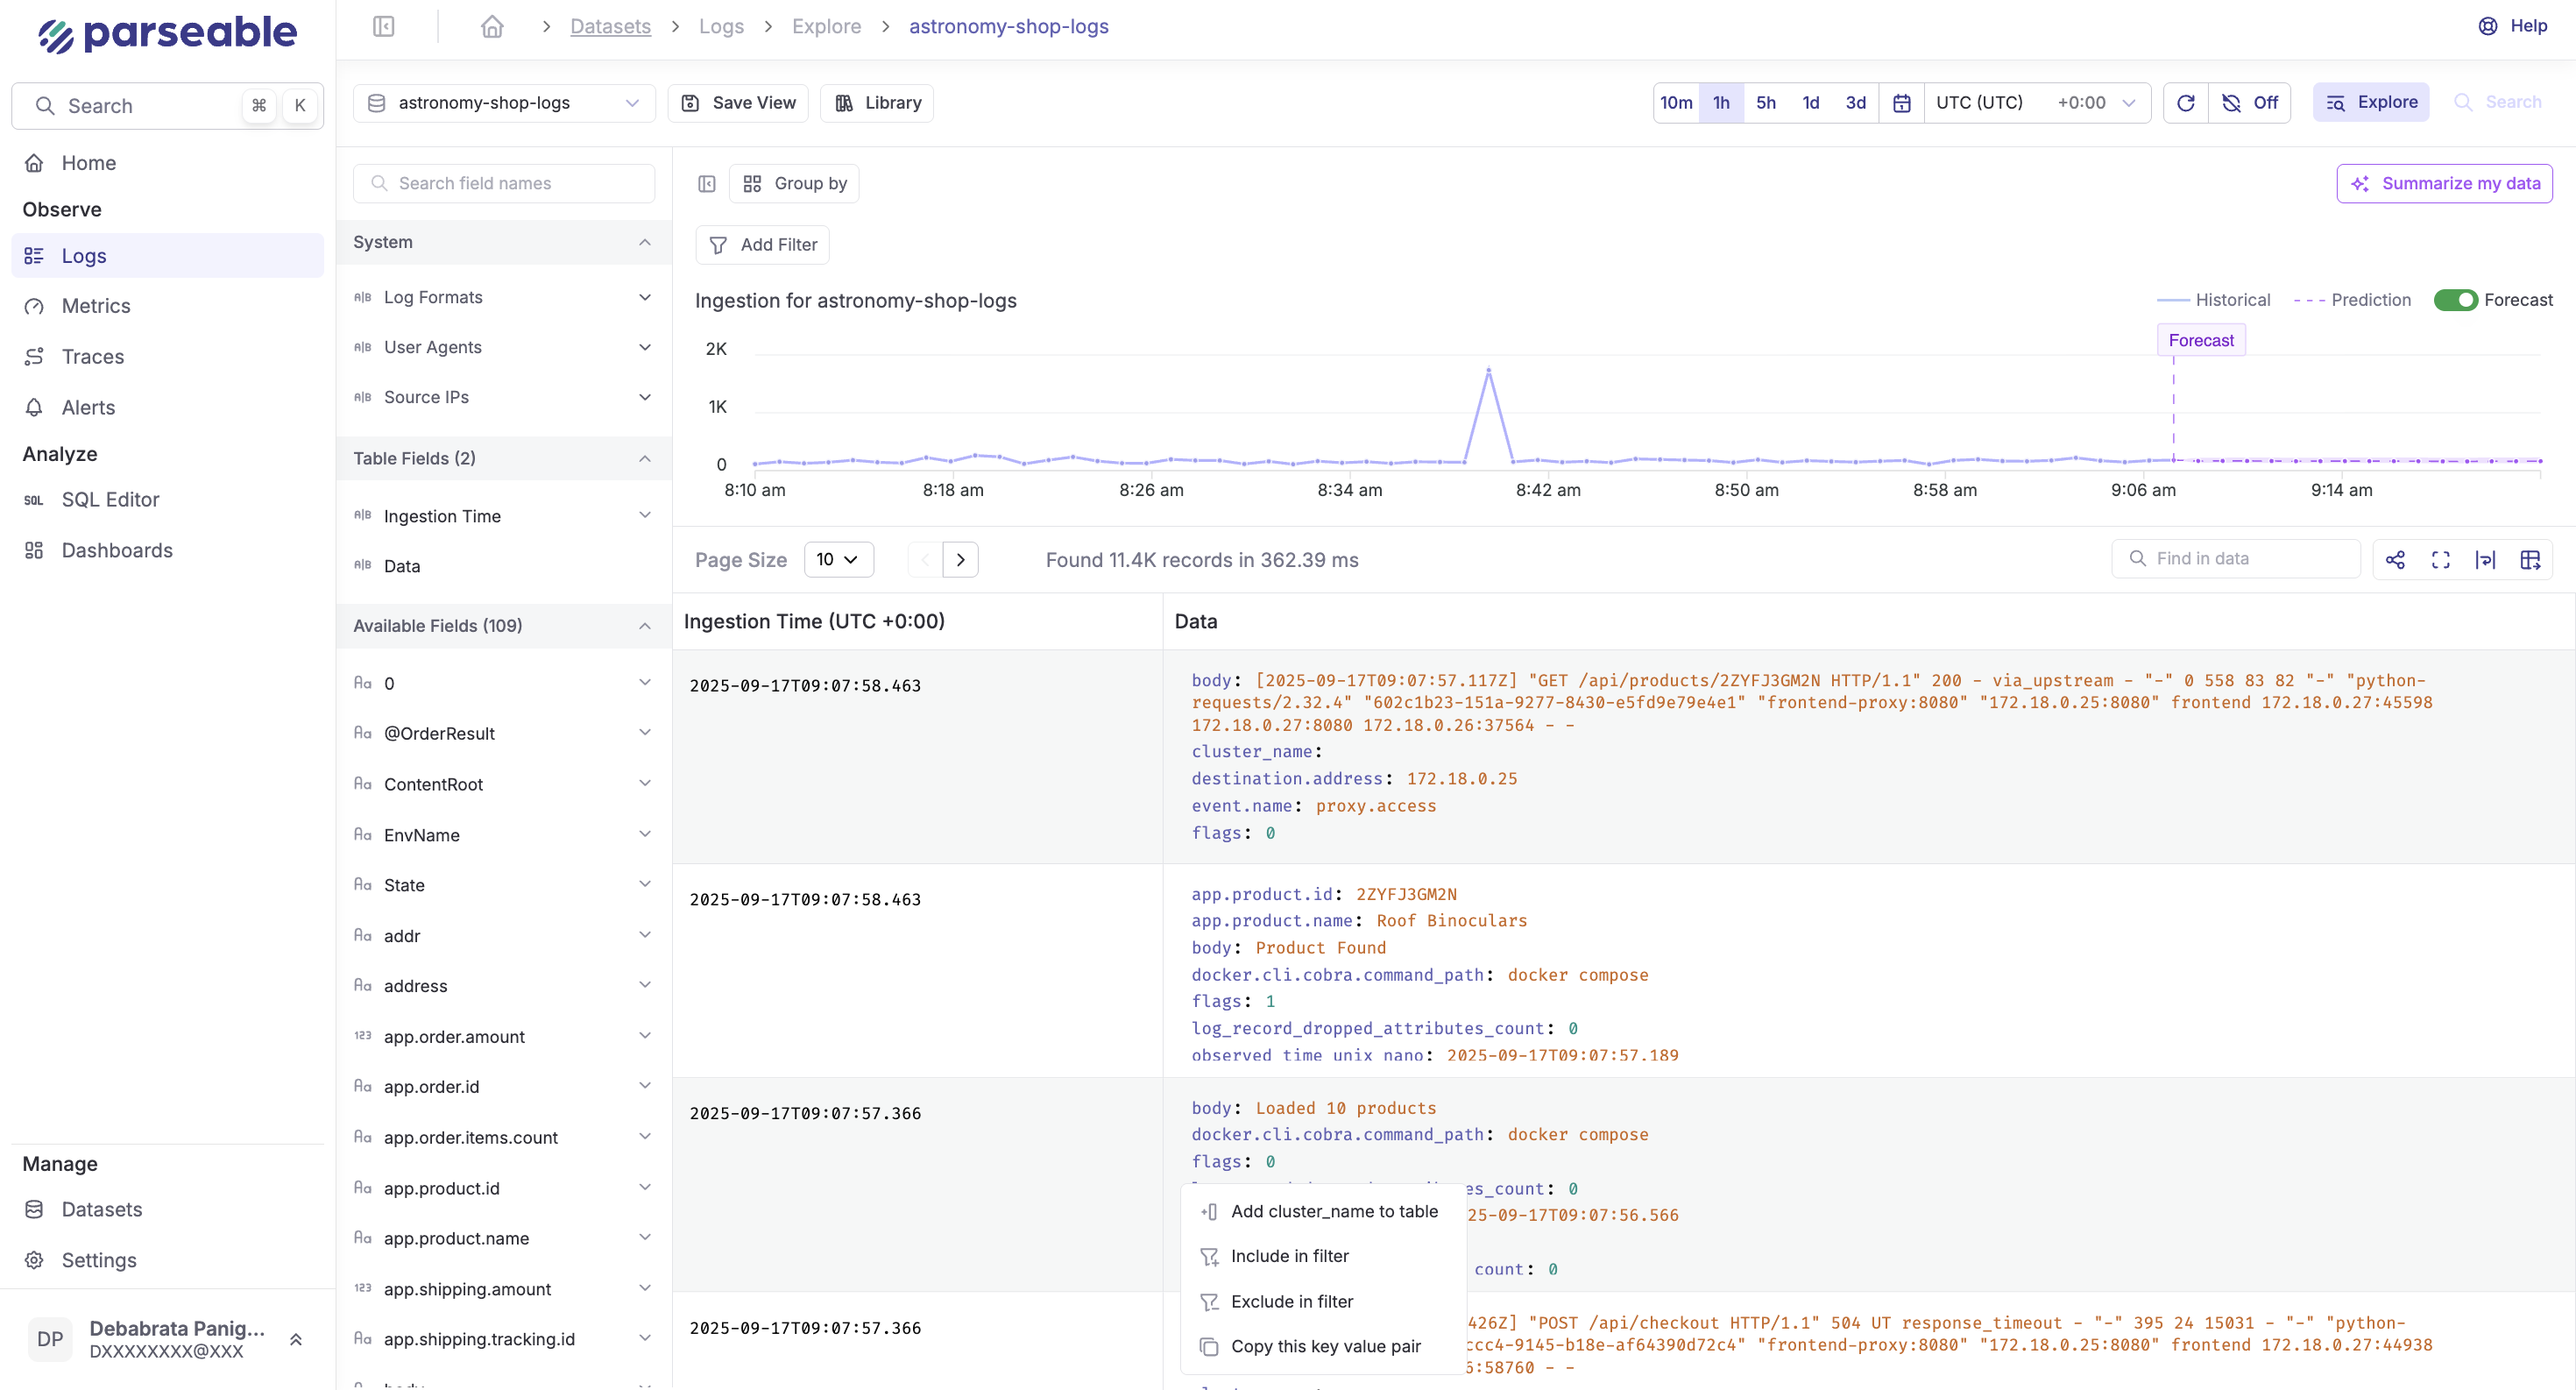
Task: Enter fullscreen table view
Action: (2440, 560)
